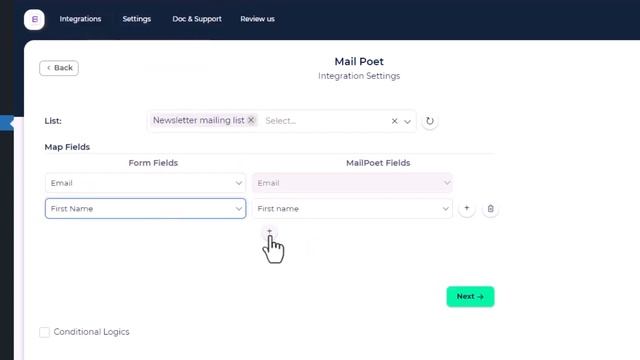Click the List: label
Screen dimensions: 640x360
click(53, 121)
